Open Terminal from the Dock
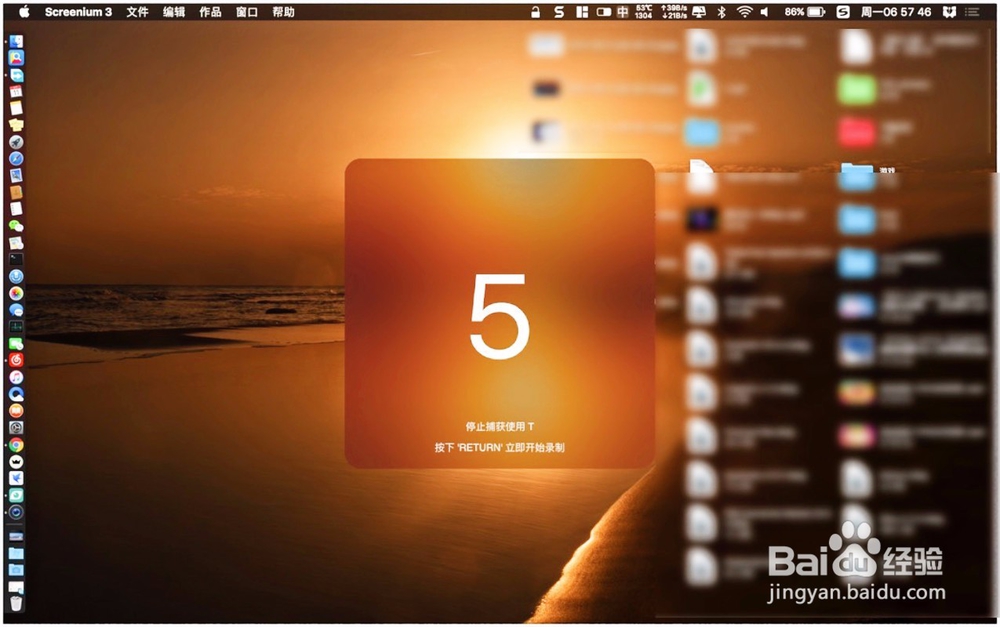The height and width of the screenshot is (627, 1000). (16, 259)
